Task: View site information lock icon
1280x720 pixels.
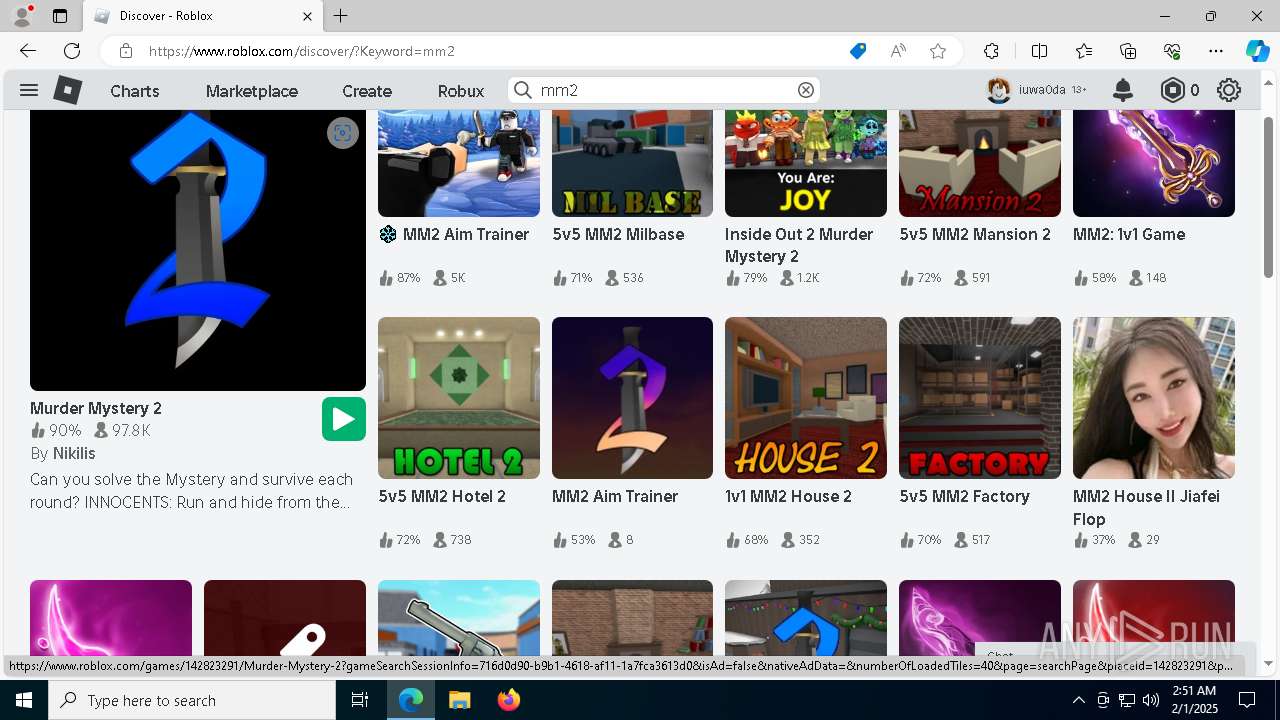Action: coord(126,51)
